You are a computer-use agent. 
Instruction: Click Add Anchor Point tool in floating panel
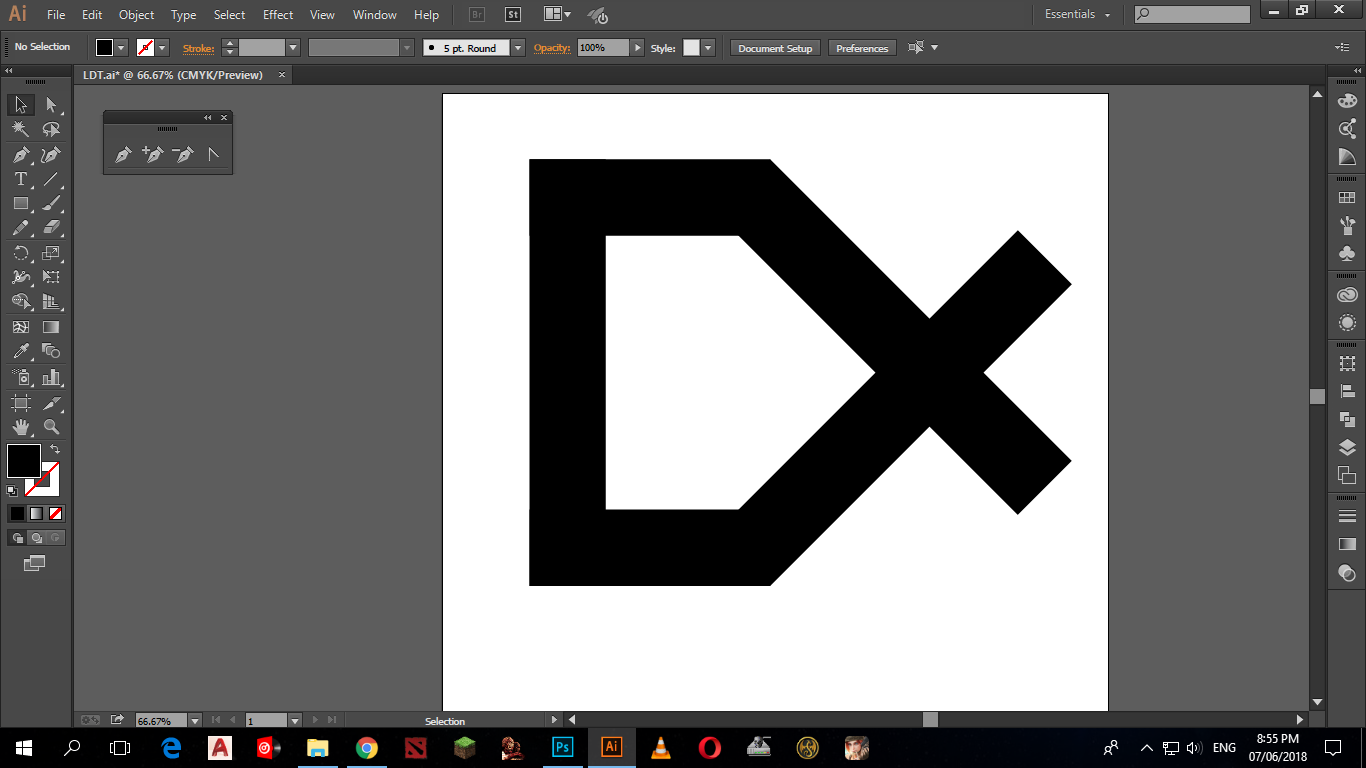coord(153,155)
